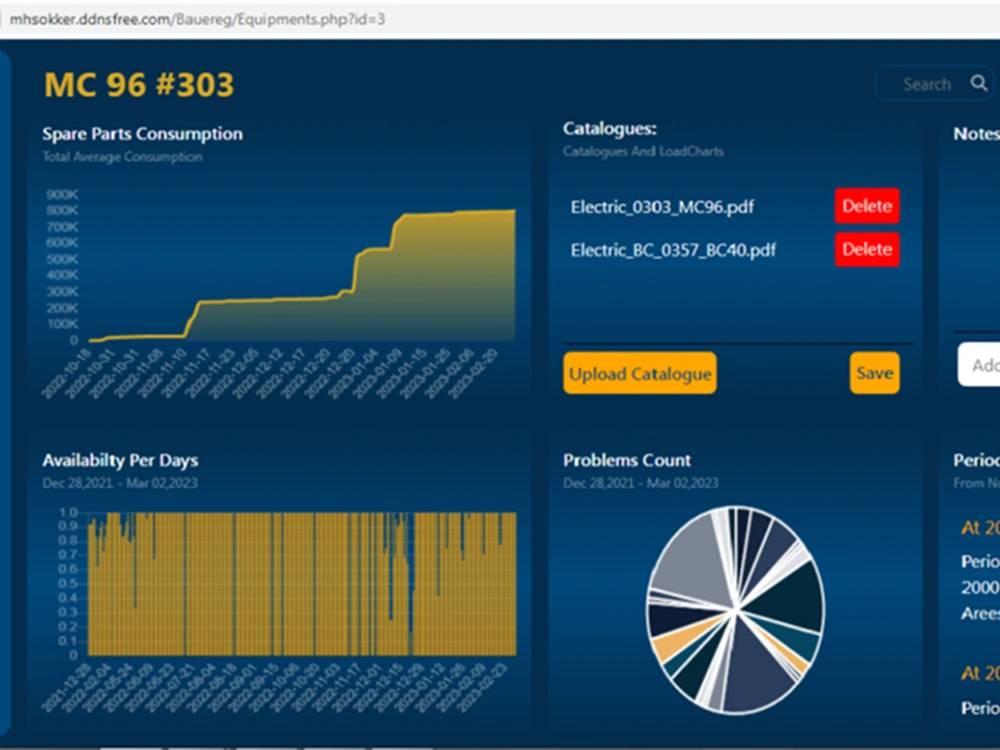Click the Notes panel heading

[x=976, y=133]
